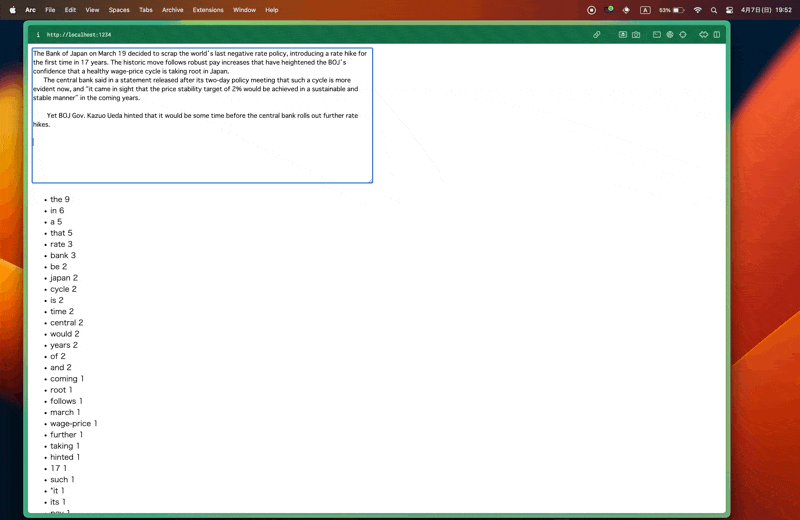Screen dimensions: 800x520
Task: Click the 'of 2' list item
Action: 58,356
